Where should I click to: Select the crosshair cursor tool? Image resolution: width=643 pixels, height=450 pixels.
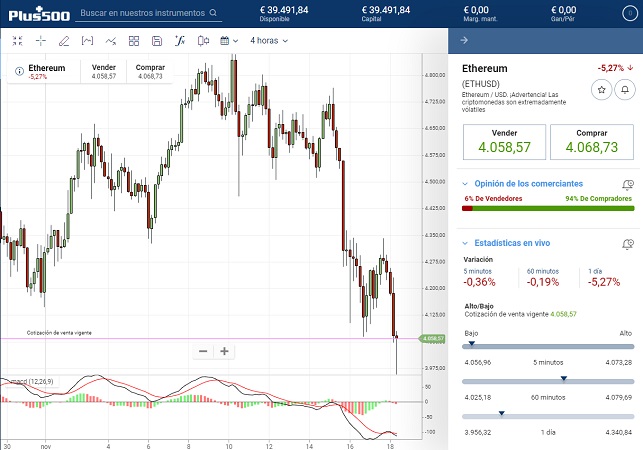(x=41, y=41)
